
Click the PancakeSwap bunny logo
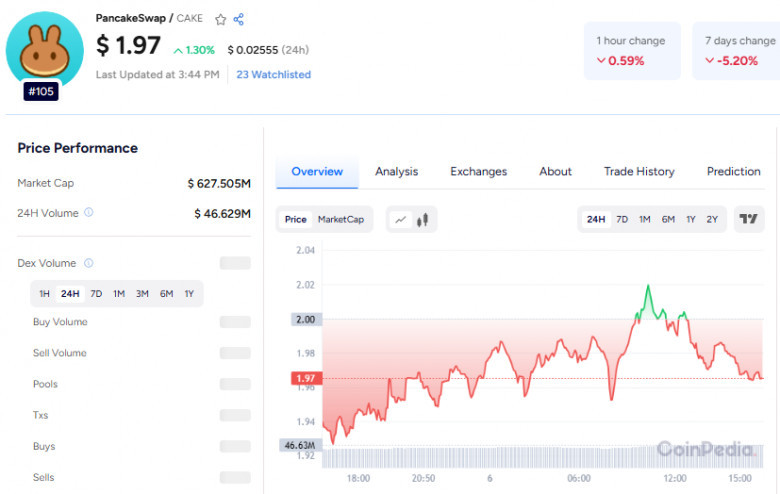[45, 50]
